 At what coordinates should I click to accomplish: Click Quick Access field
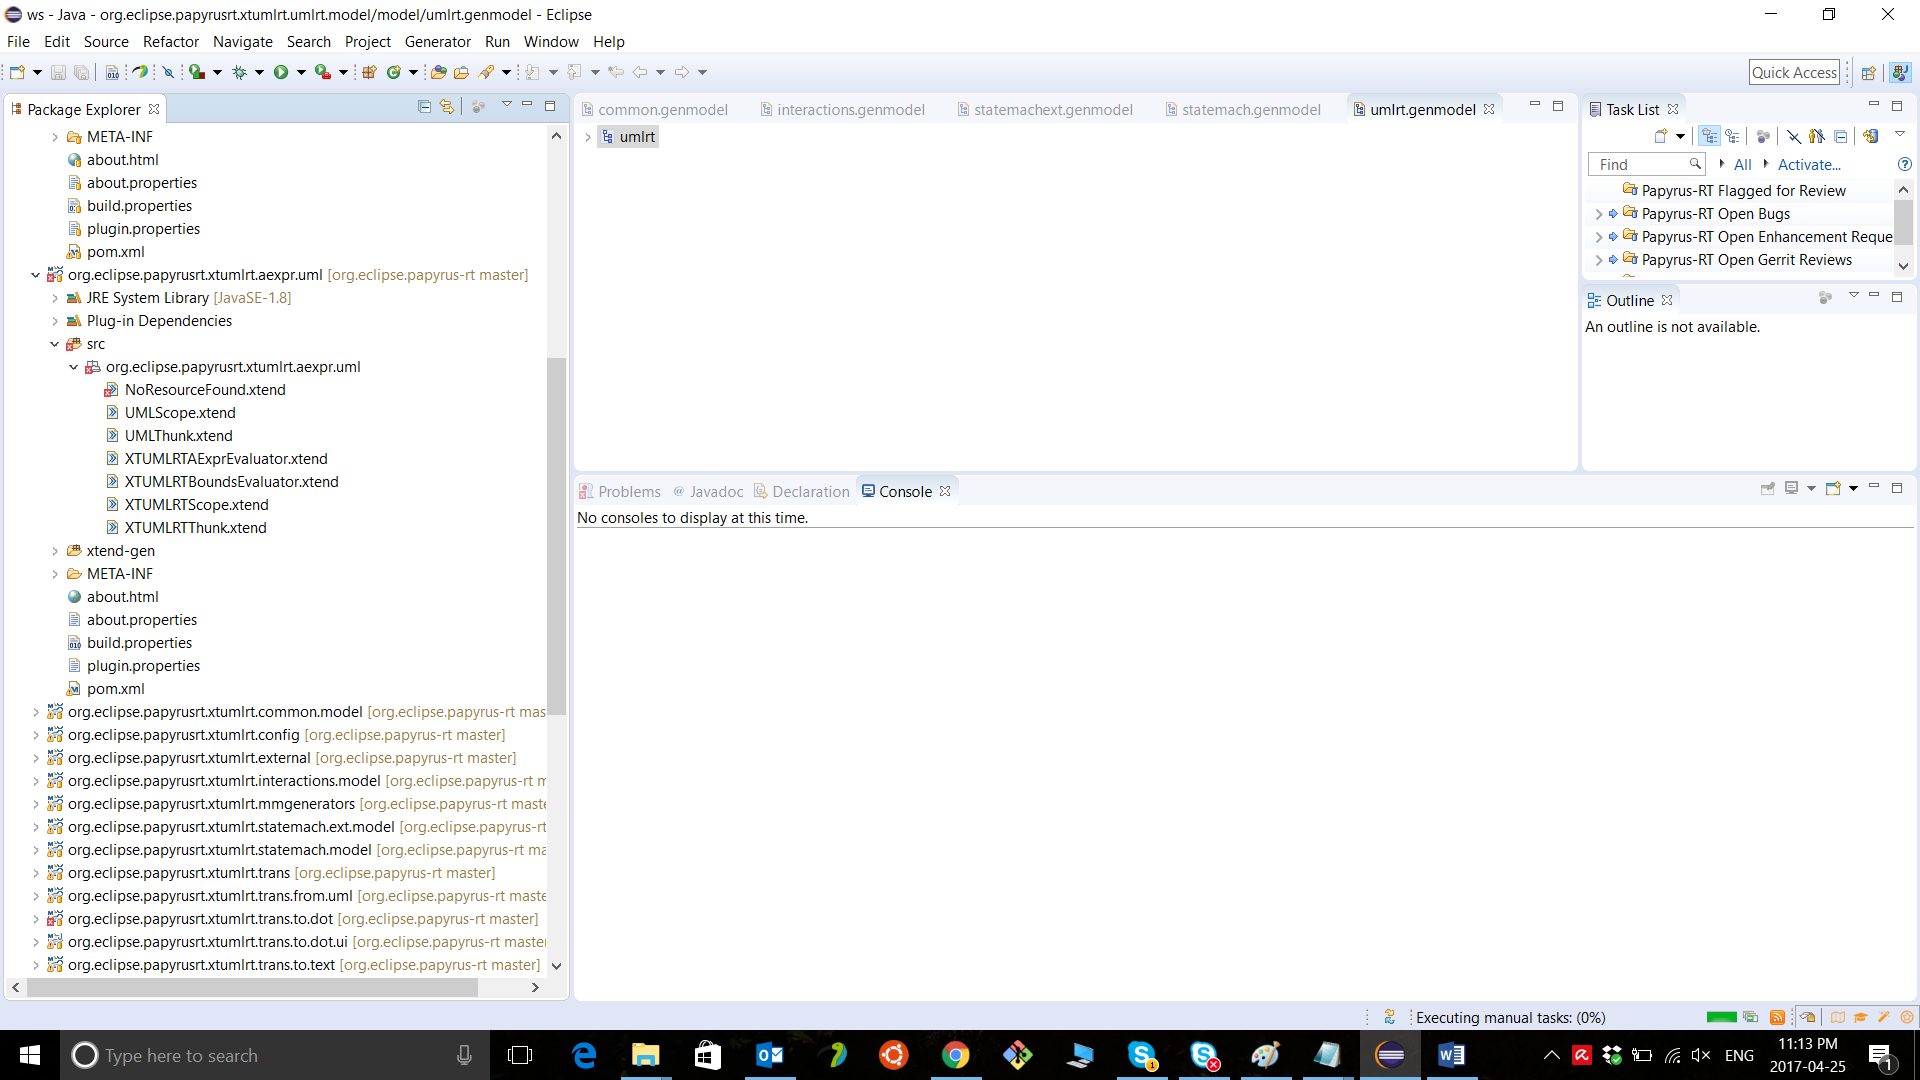pos(1794,72)
